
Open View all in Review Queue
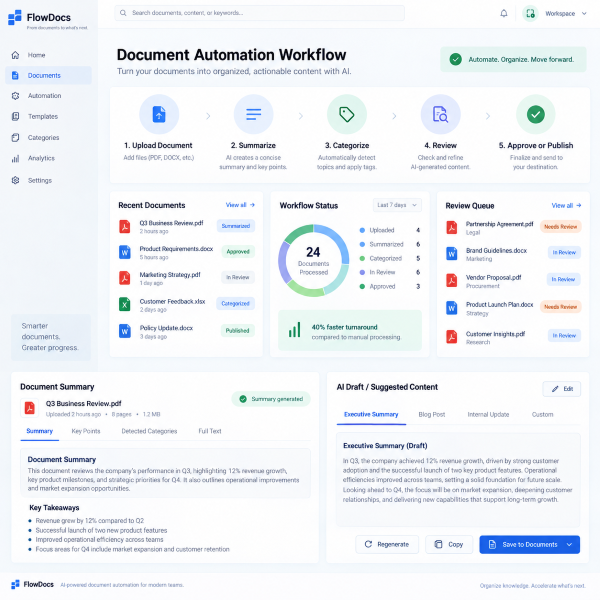[566, 205]
